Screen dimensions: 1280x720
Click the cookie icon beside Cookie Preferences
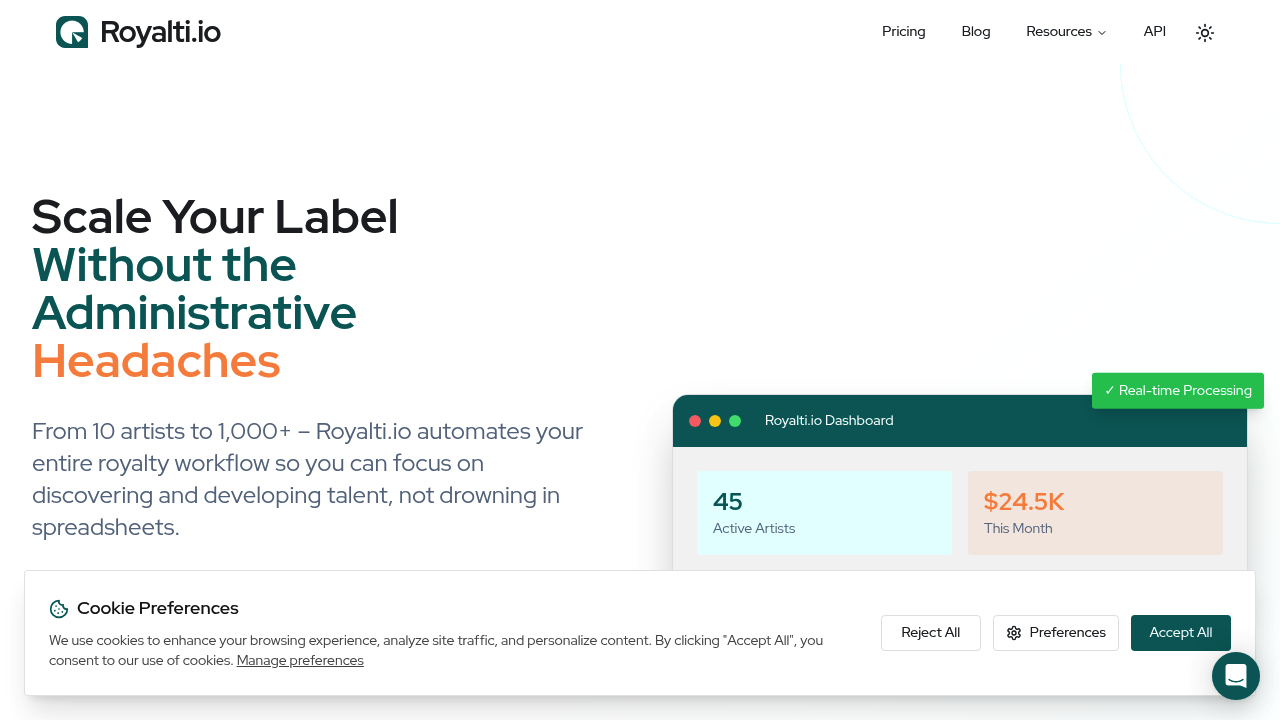58,608
